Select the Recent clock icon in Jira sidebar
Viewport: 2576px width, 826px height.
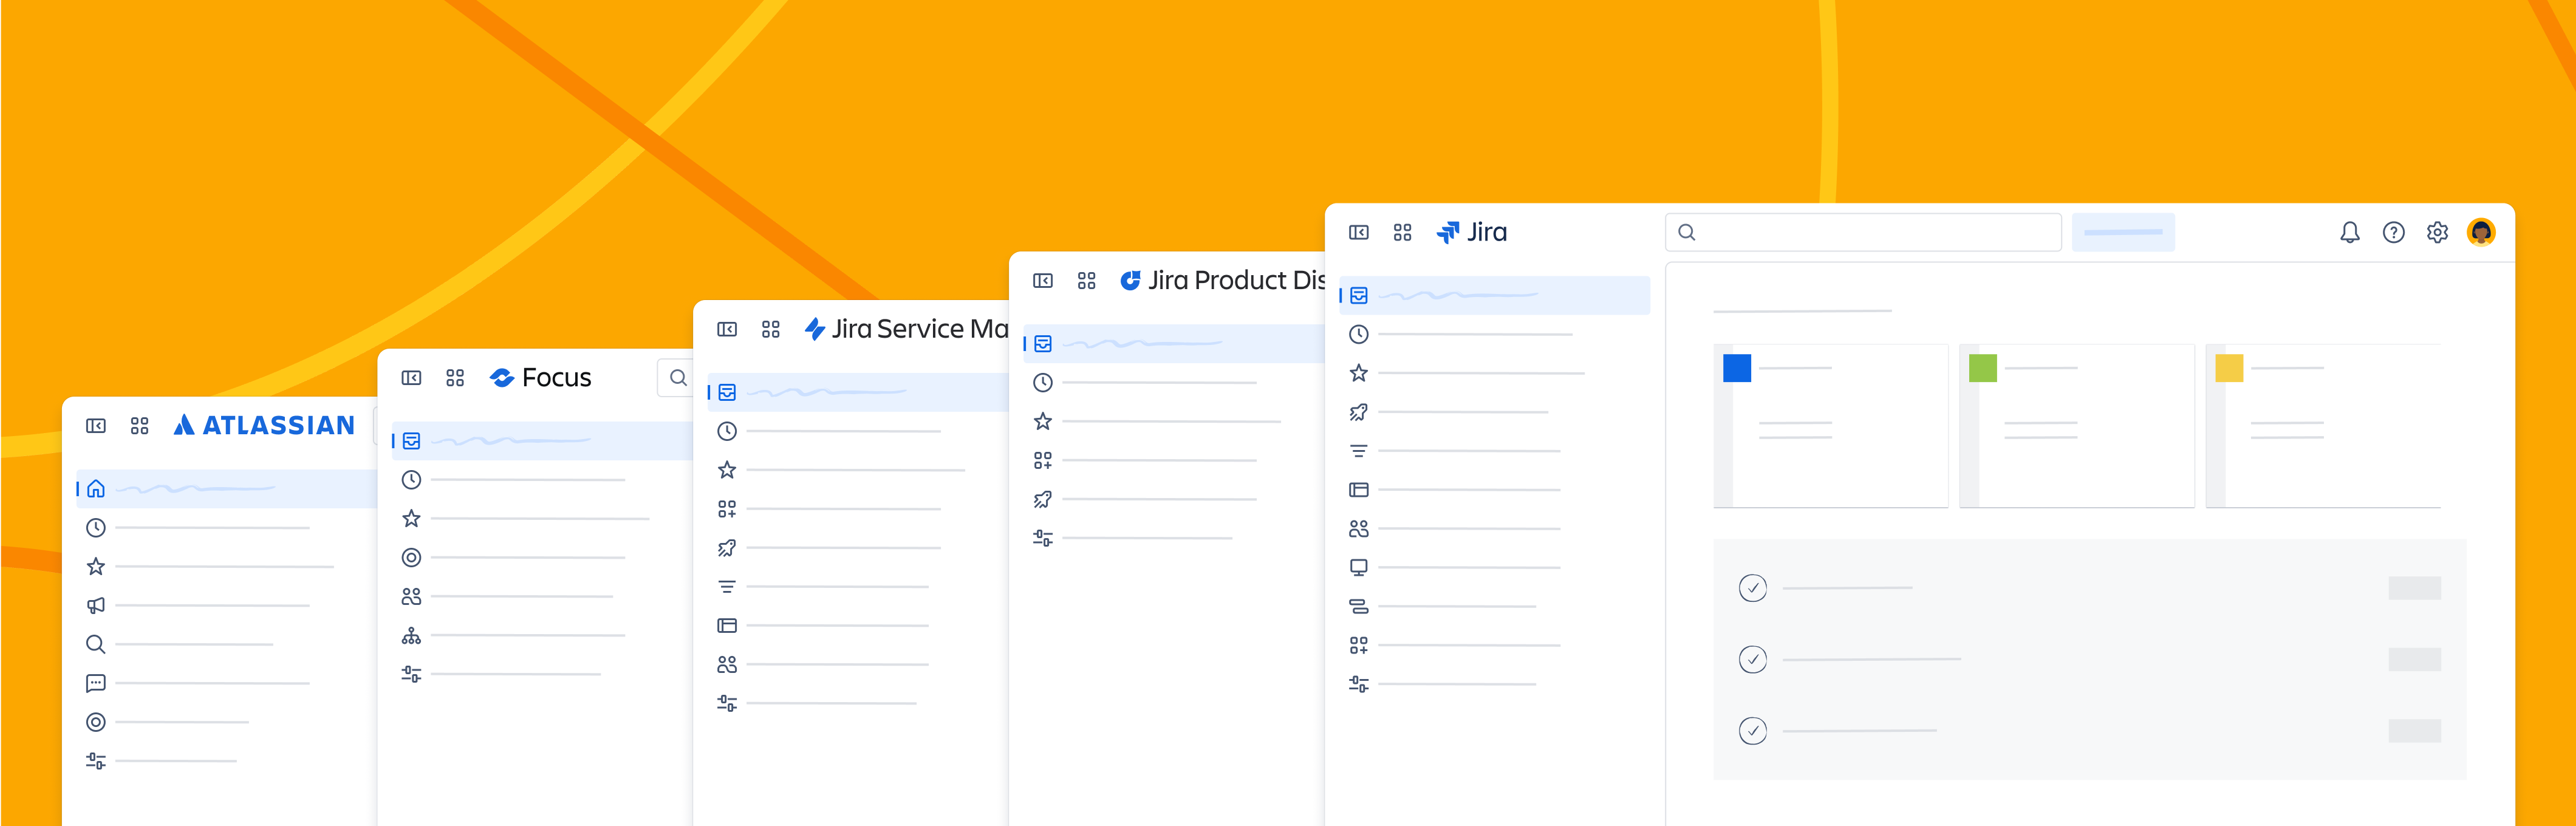(1358, 334)
